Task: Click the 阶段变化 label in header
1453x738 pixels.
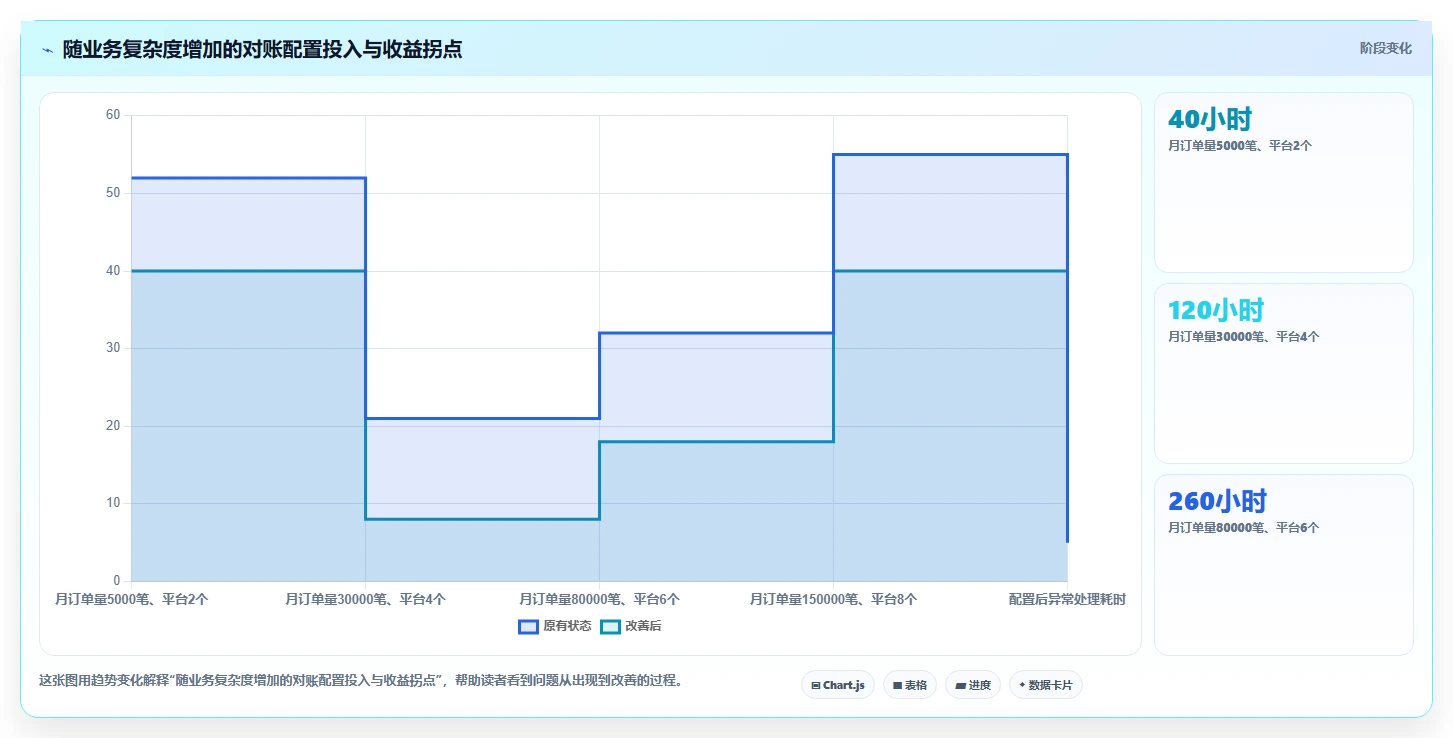Action: pyautogui.click(x=1386, y=48)
